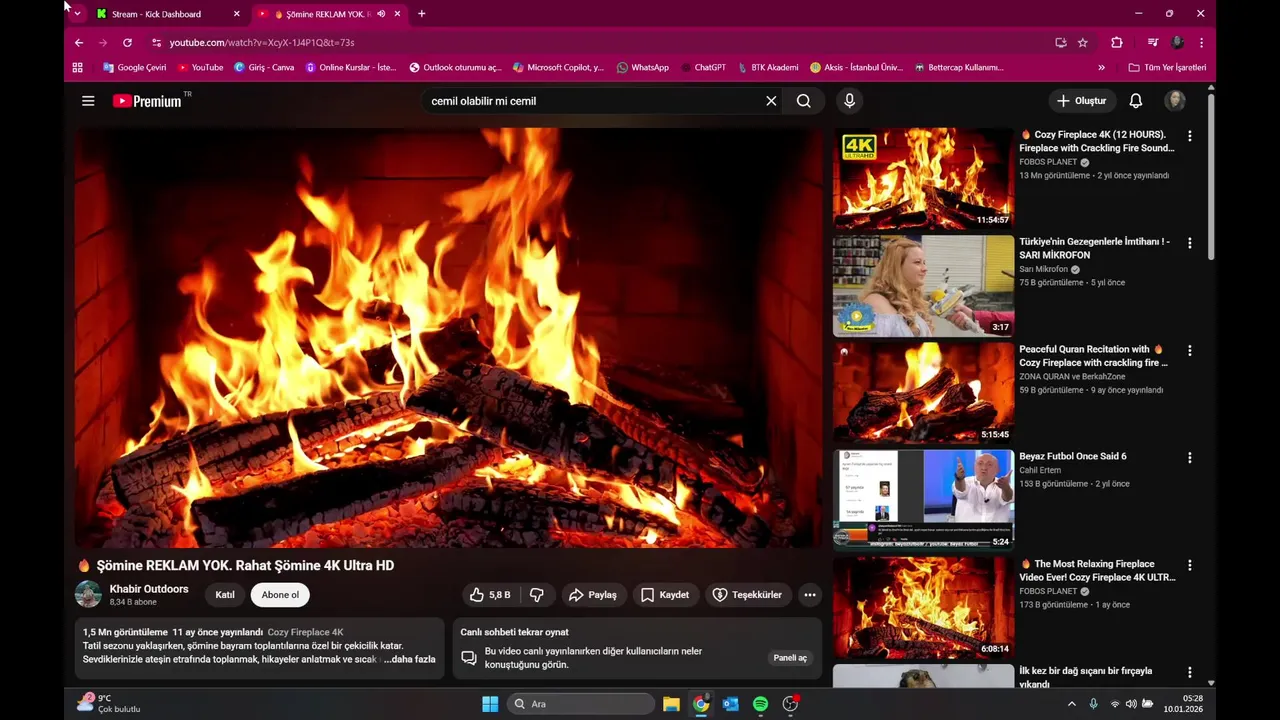Like the video showing 5,8 B
Viewport: 1280px width, 720px height.
[x=490, y=595]
